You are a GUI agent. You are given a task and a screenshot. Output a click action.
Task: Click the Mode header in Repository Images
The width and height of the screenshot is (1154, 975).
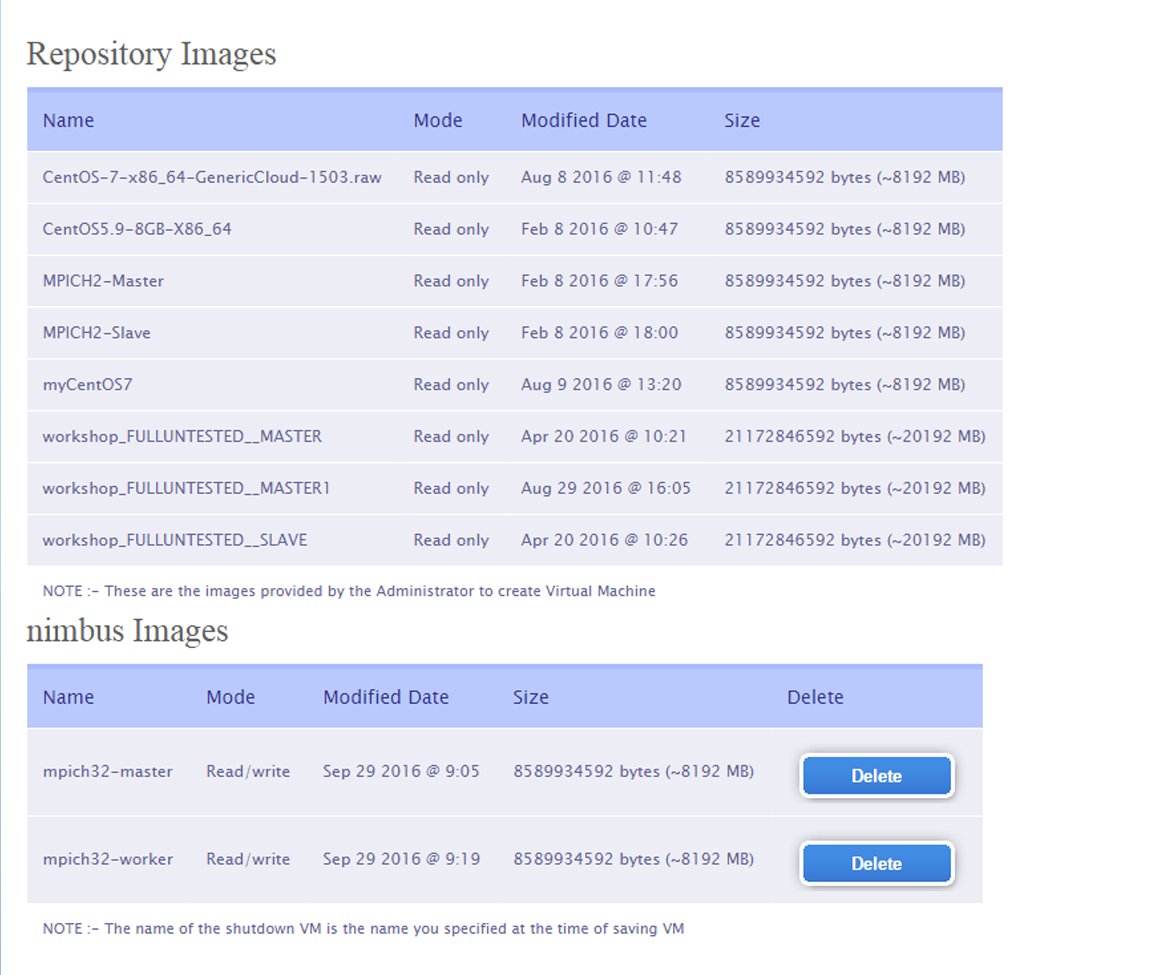coord(437,121)
